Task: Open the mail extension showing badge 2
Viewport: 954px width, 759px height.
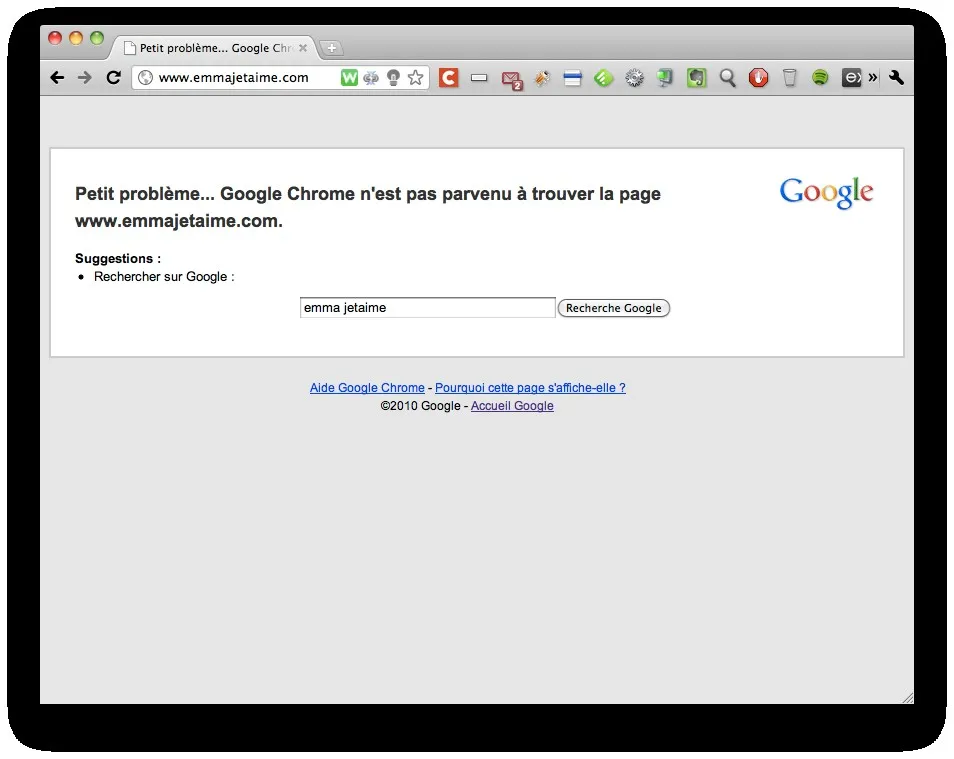Action: (x=512, y=79)
